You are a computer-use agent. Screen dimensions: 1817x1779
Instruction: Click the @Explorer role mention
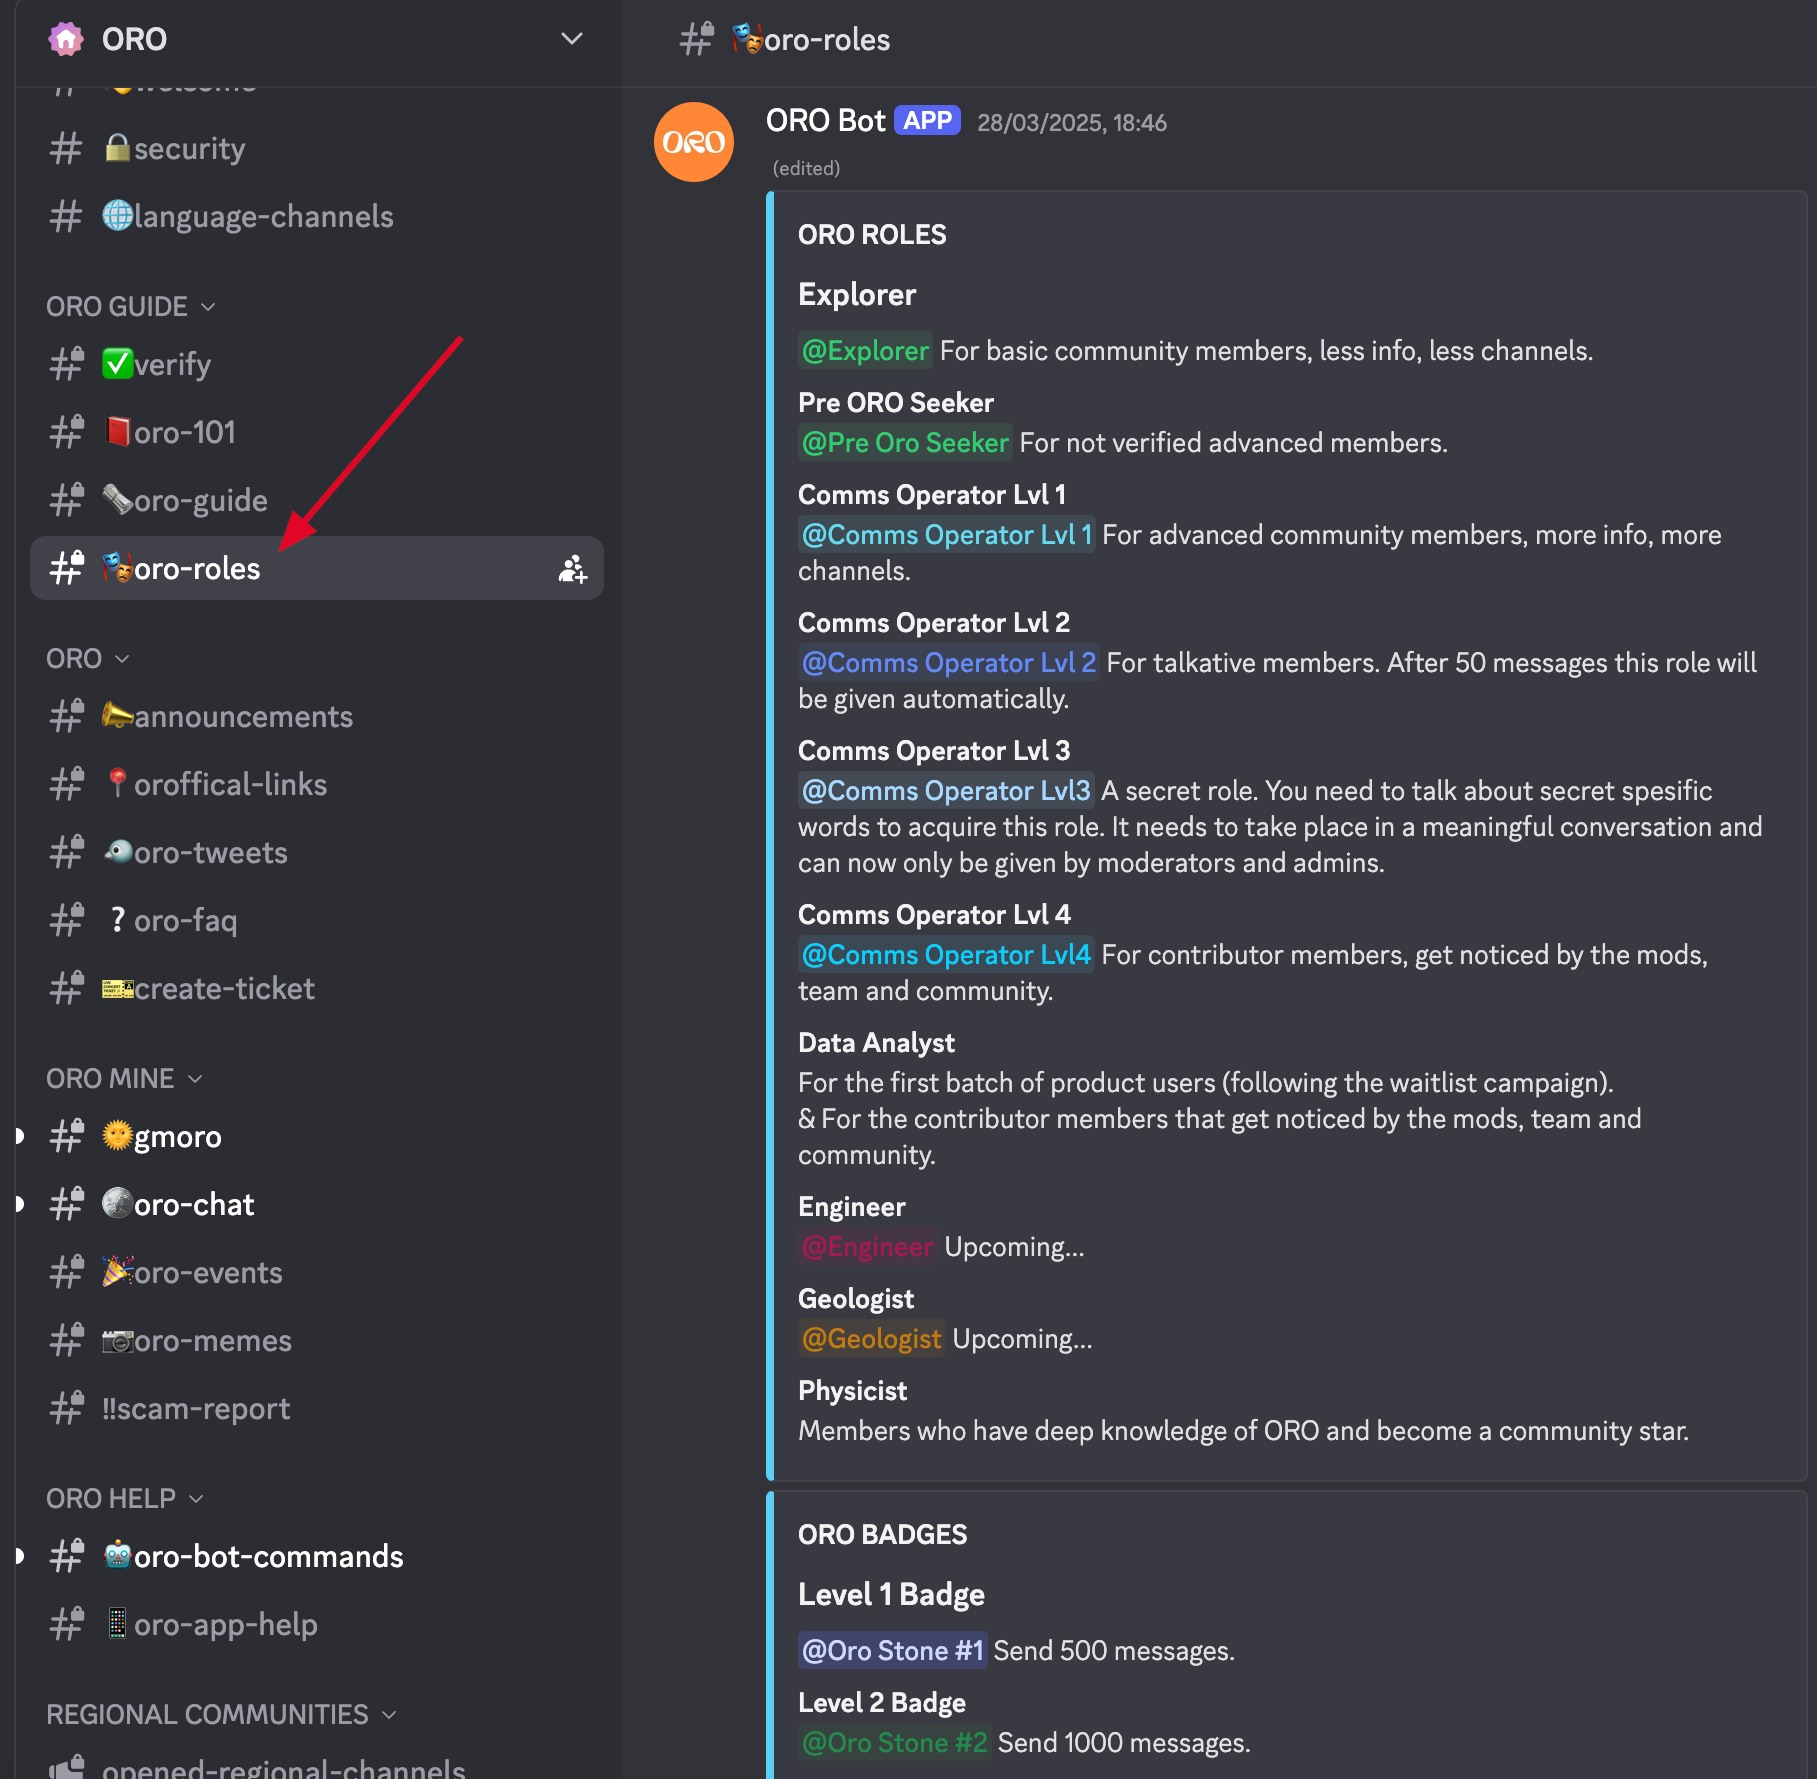pyautogui.click(x=865, y=351)
